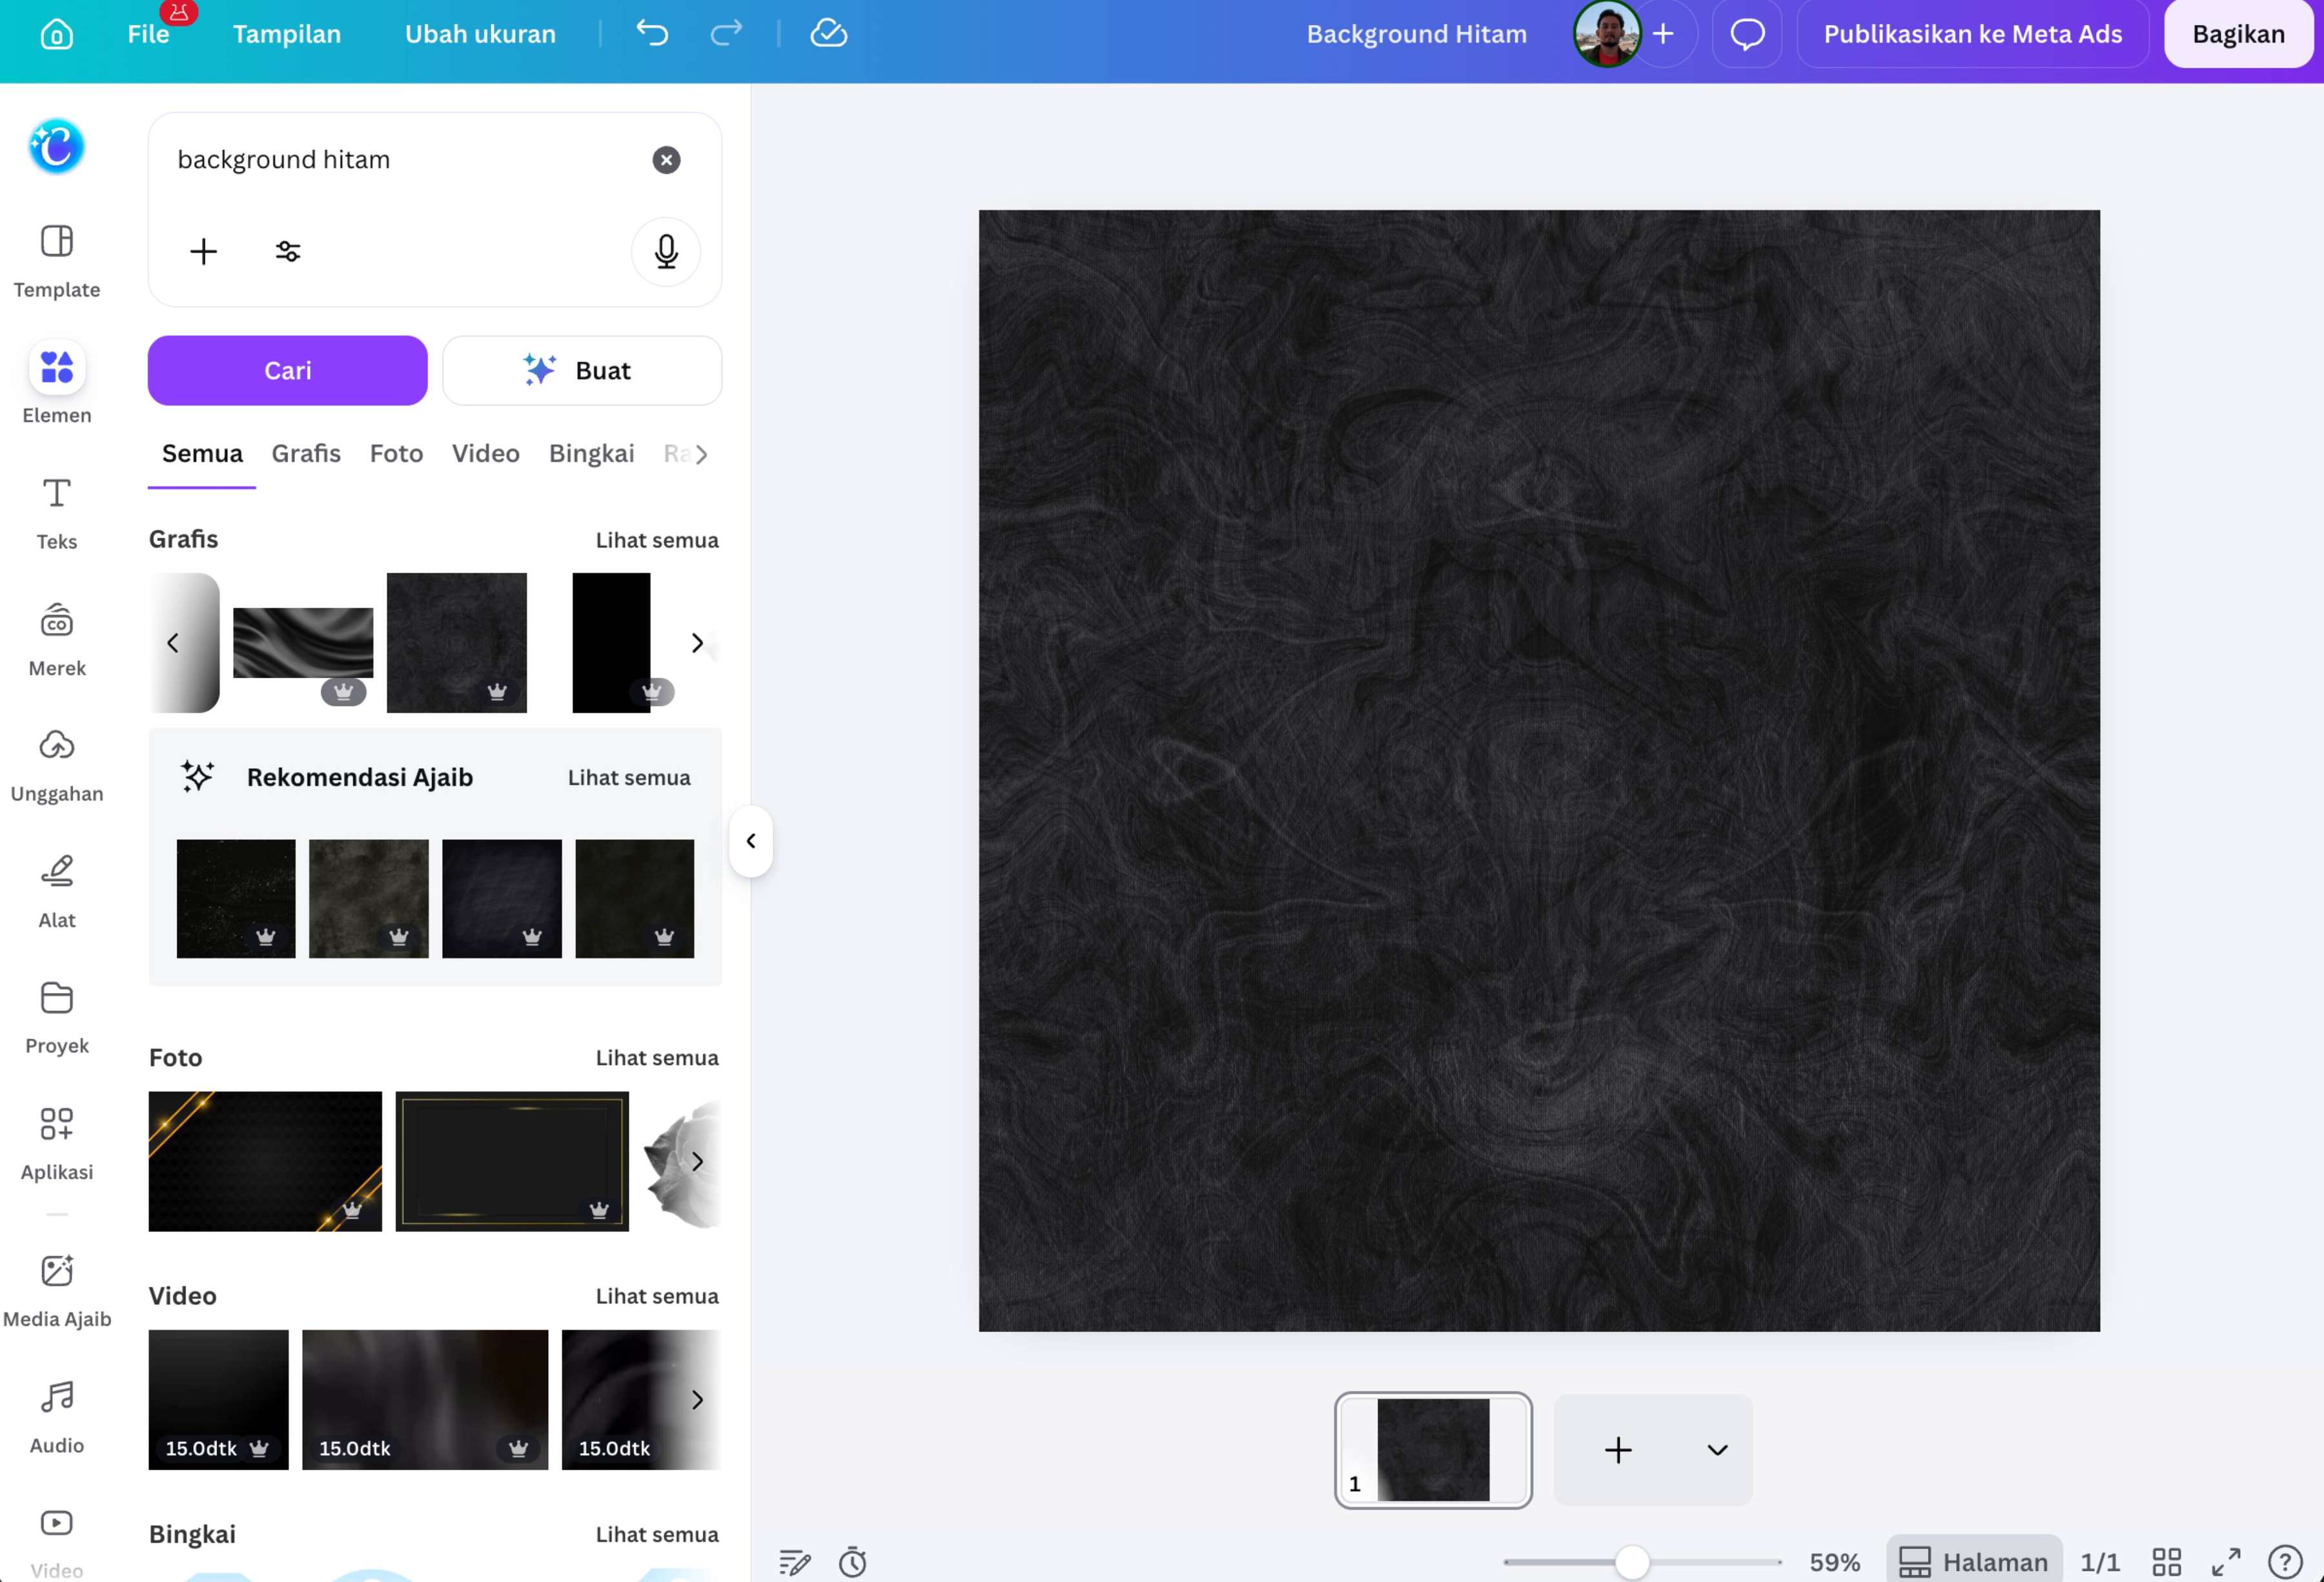Show next Grafis results
2324x1582 pixels.
pyautogui.click(x=697, y=643)
